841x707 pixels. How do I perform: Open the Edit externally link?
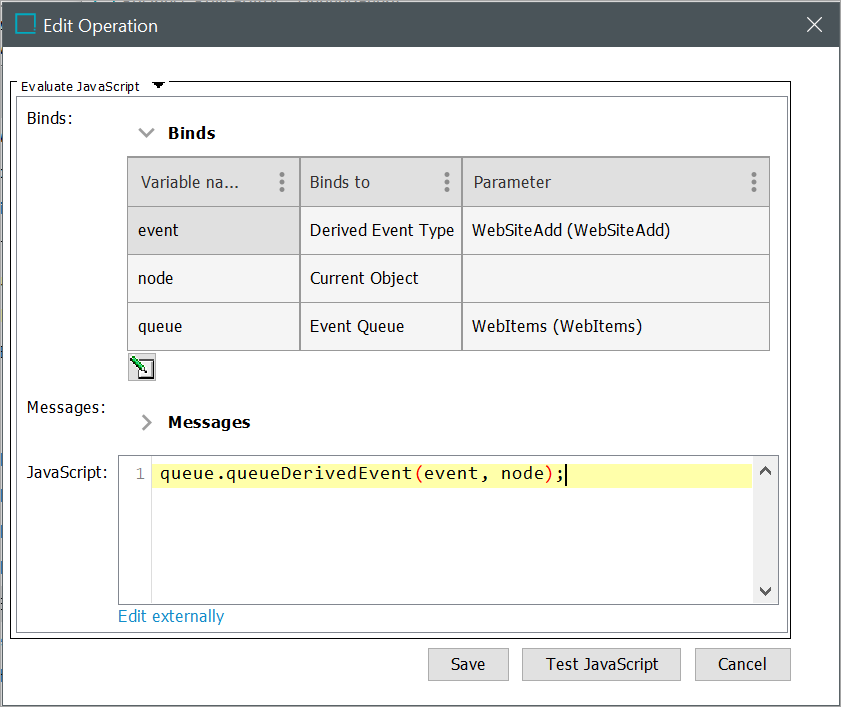(x=171, y=616)
